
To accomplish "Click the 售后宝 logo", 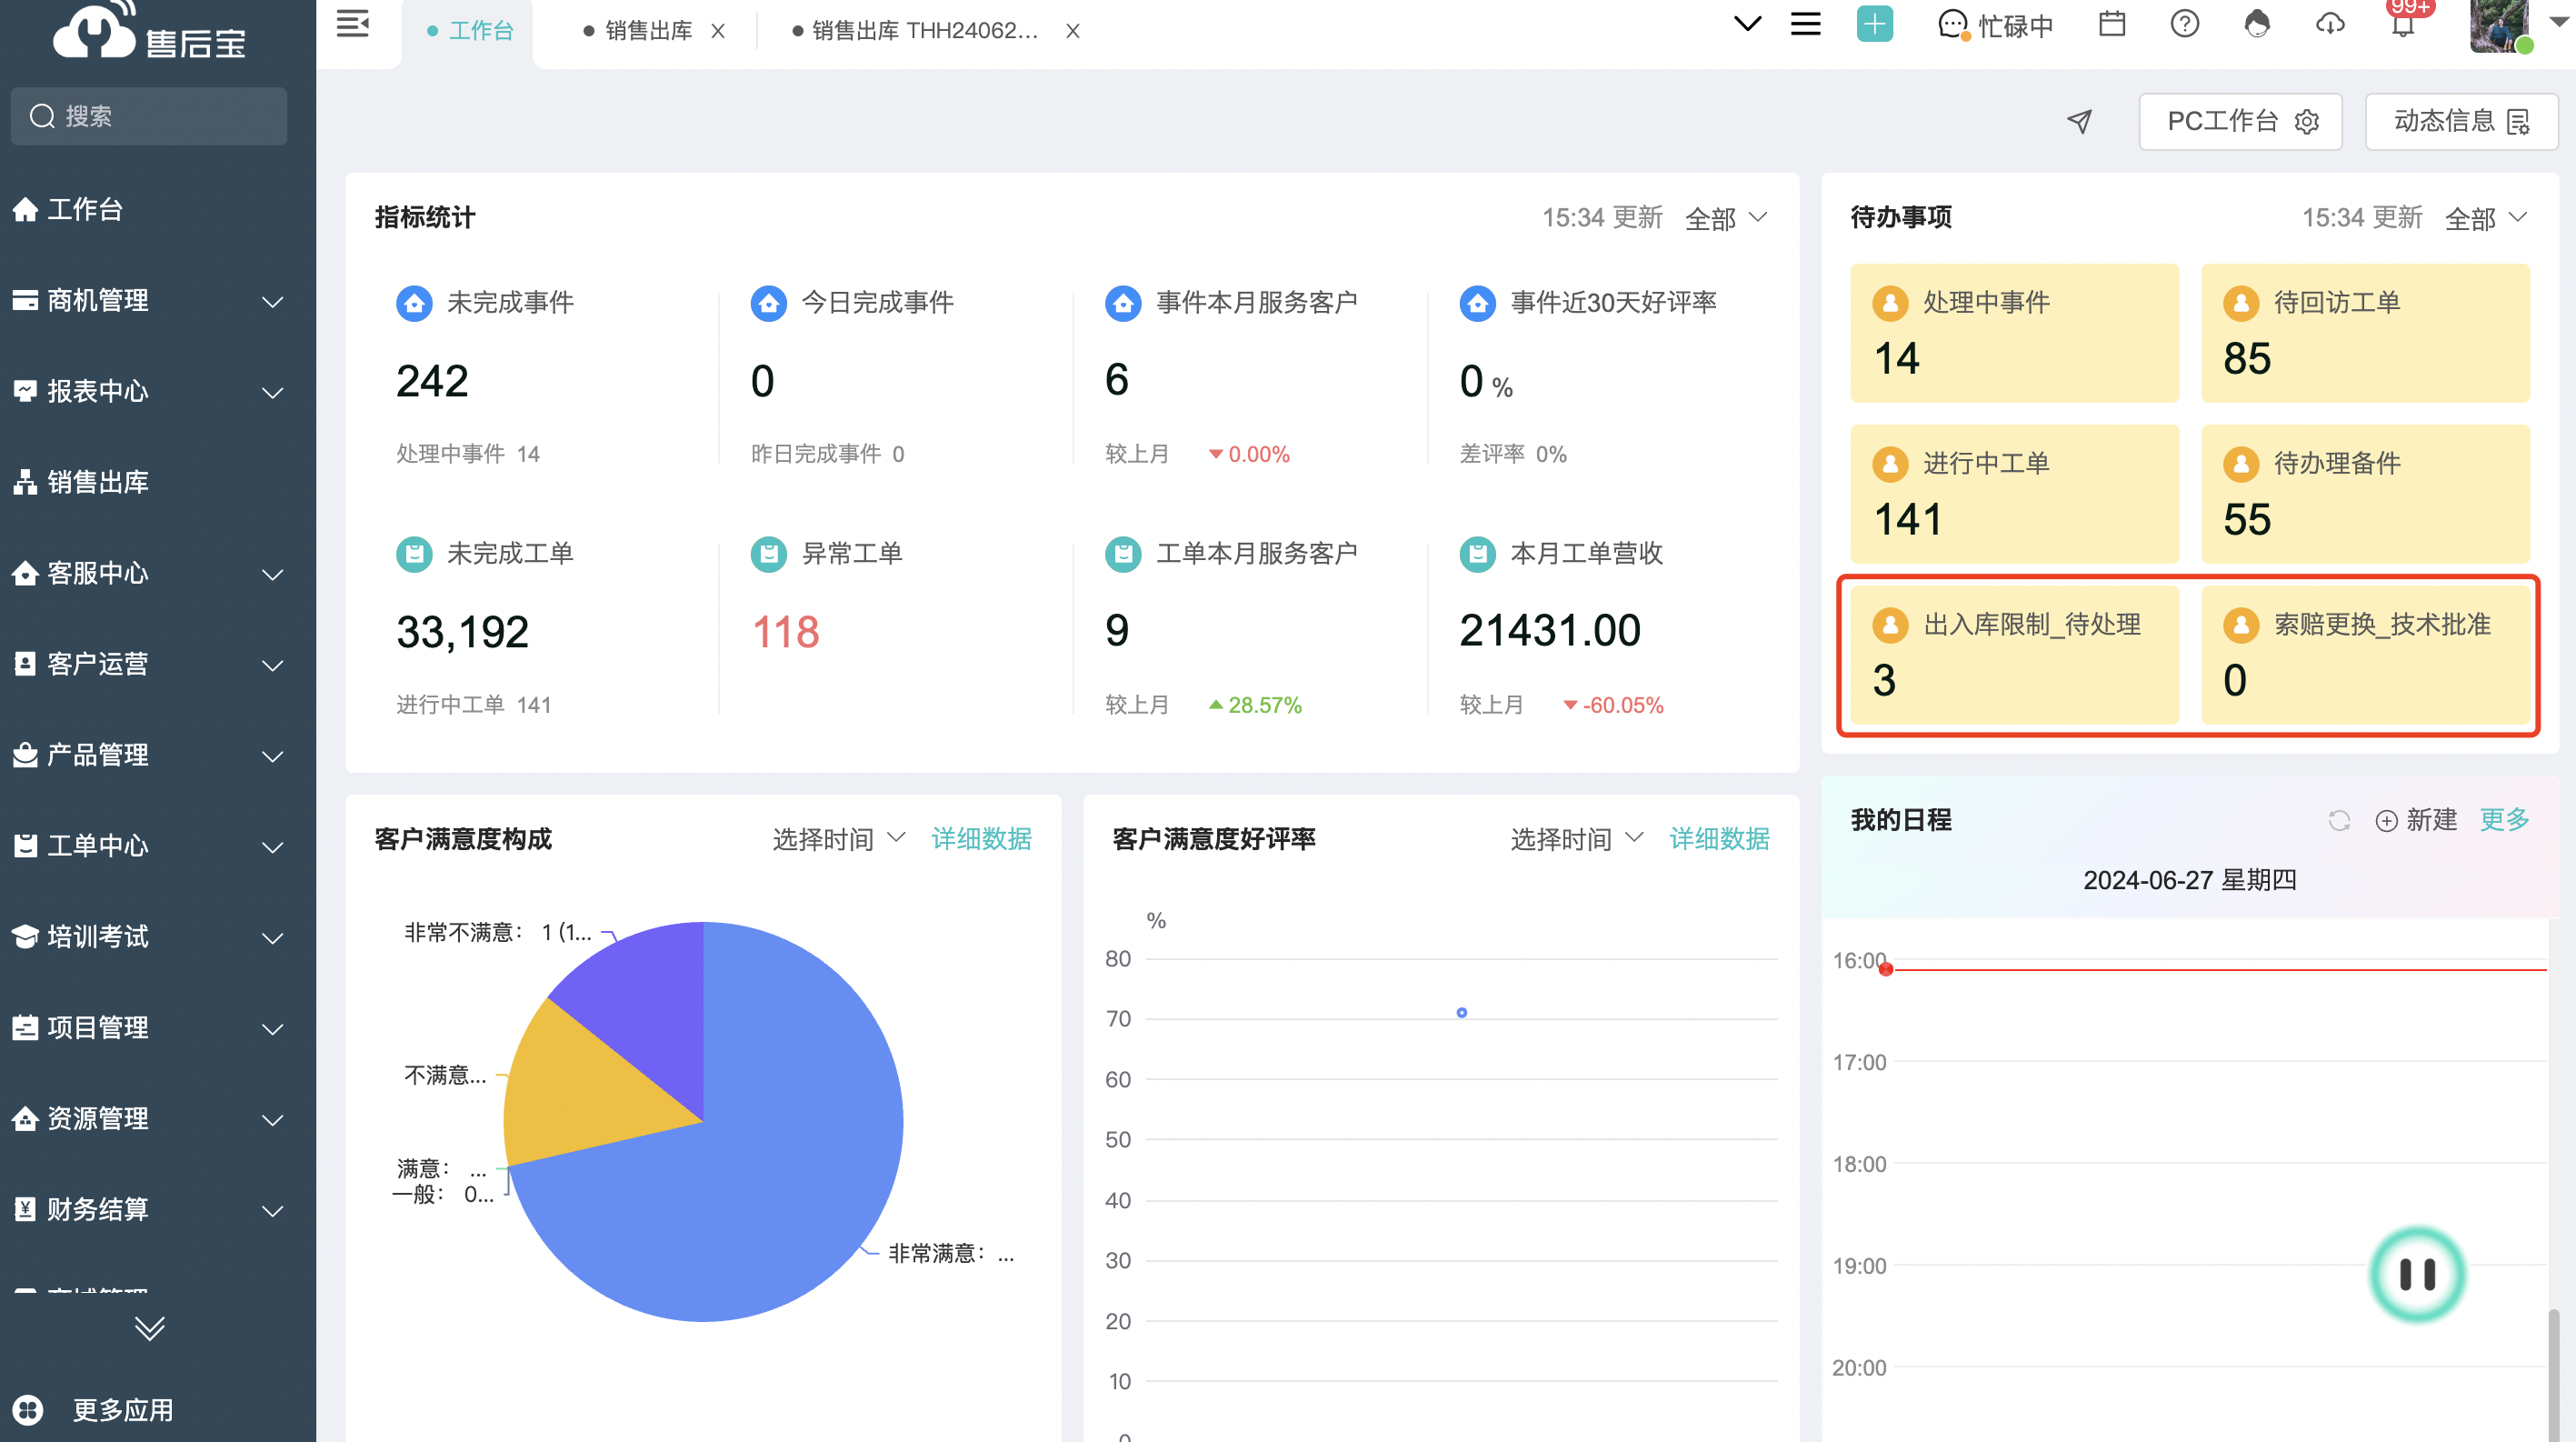I will (x=150, y=33).
